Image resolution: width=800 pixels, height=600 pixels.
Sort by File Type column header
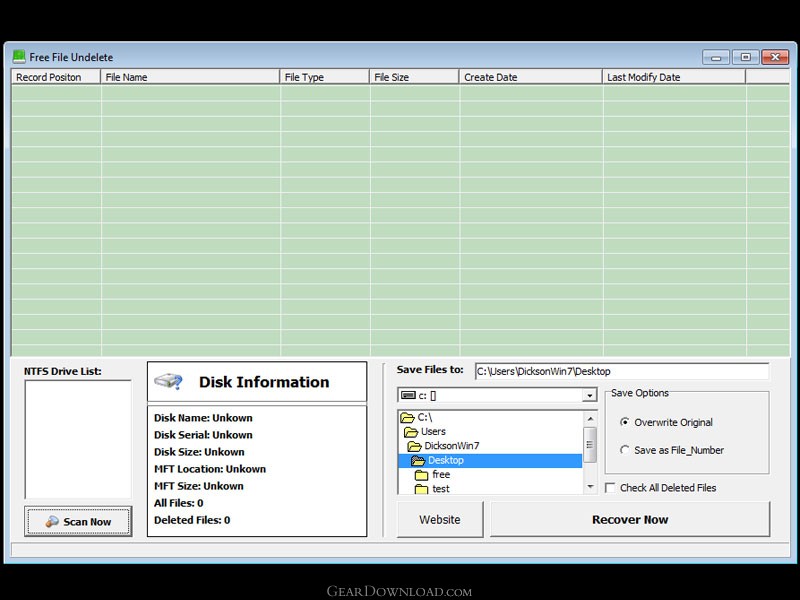(x=324, y=77)
